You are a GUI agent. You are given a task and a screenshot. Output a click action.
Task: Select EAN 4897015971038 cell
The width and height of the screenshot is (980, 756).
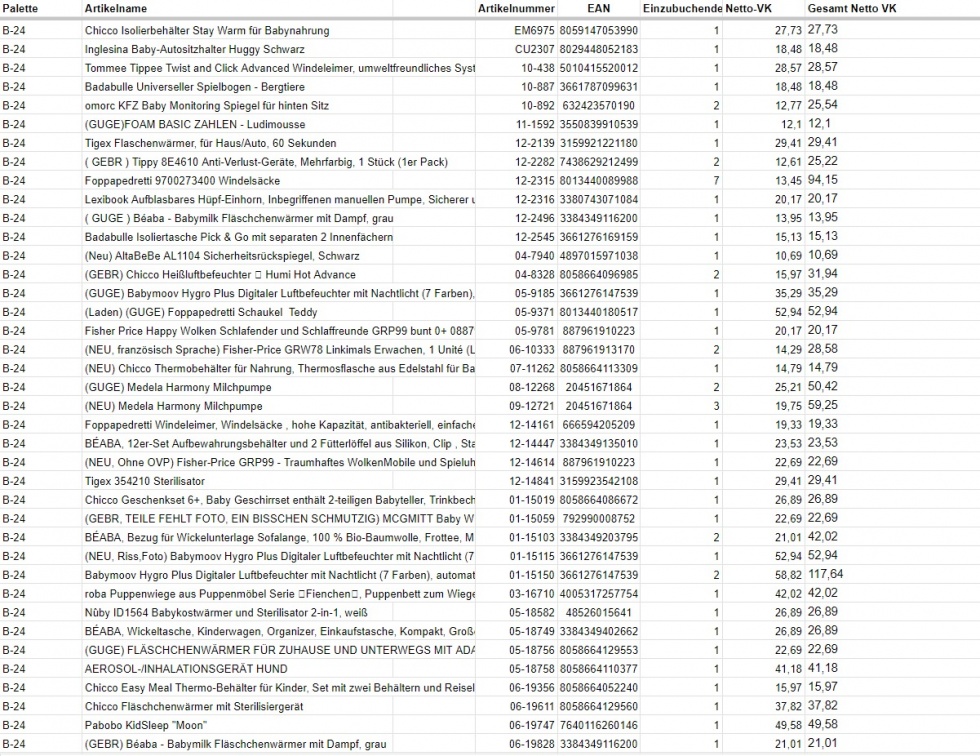599,256
